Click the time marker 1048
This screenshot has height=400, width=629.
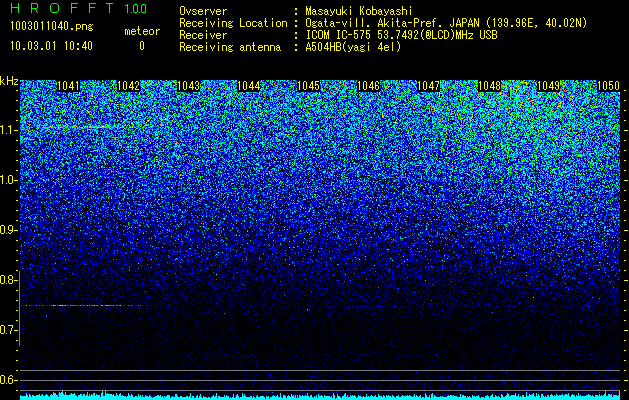[x=489, y=86]
